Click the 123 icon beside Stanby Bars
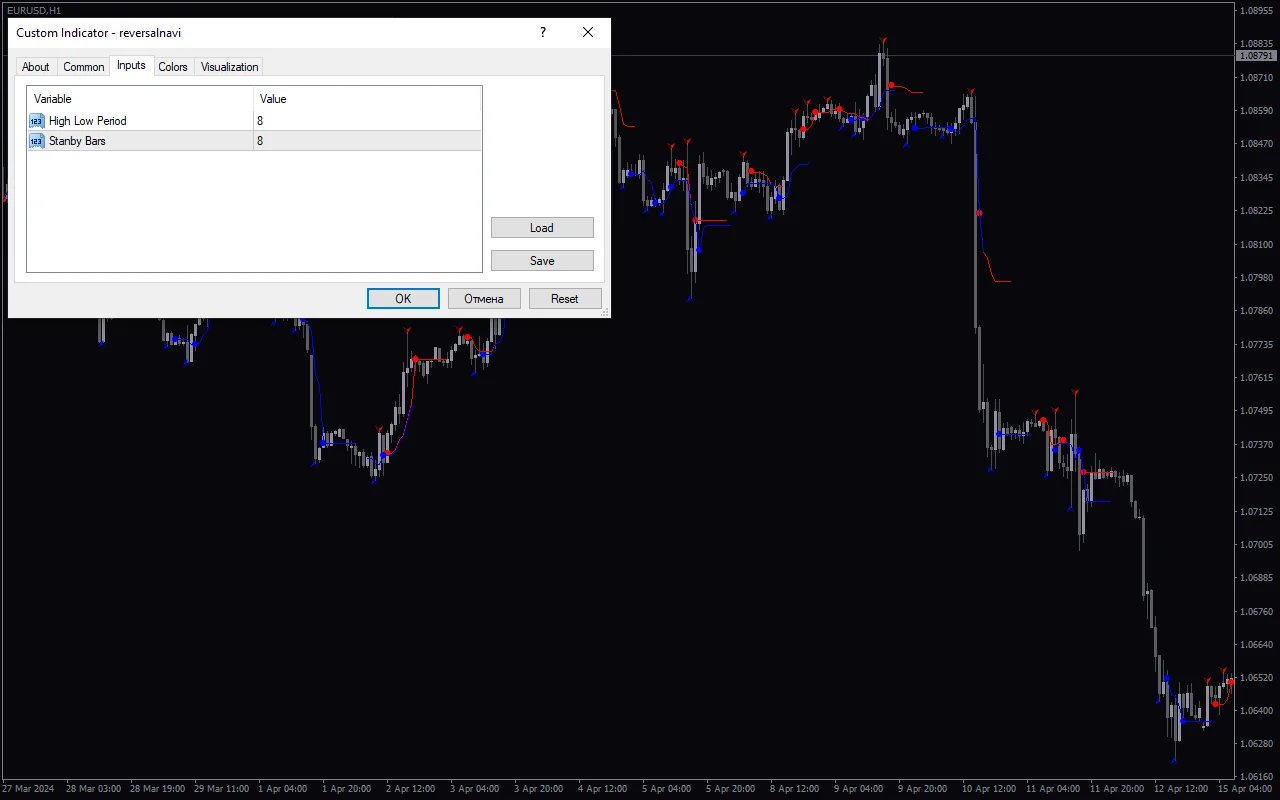The width and height of the screenshot is (1280, 800). [x=36, y=140]
